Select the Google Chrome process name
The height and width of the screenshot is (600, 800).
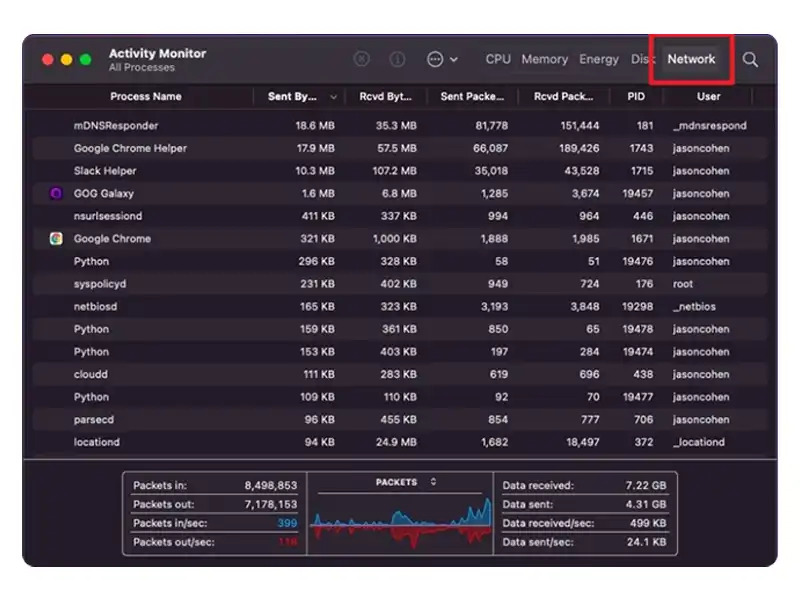click(x=112, y=238)
